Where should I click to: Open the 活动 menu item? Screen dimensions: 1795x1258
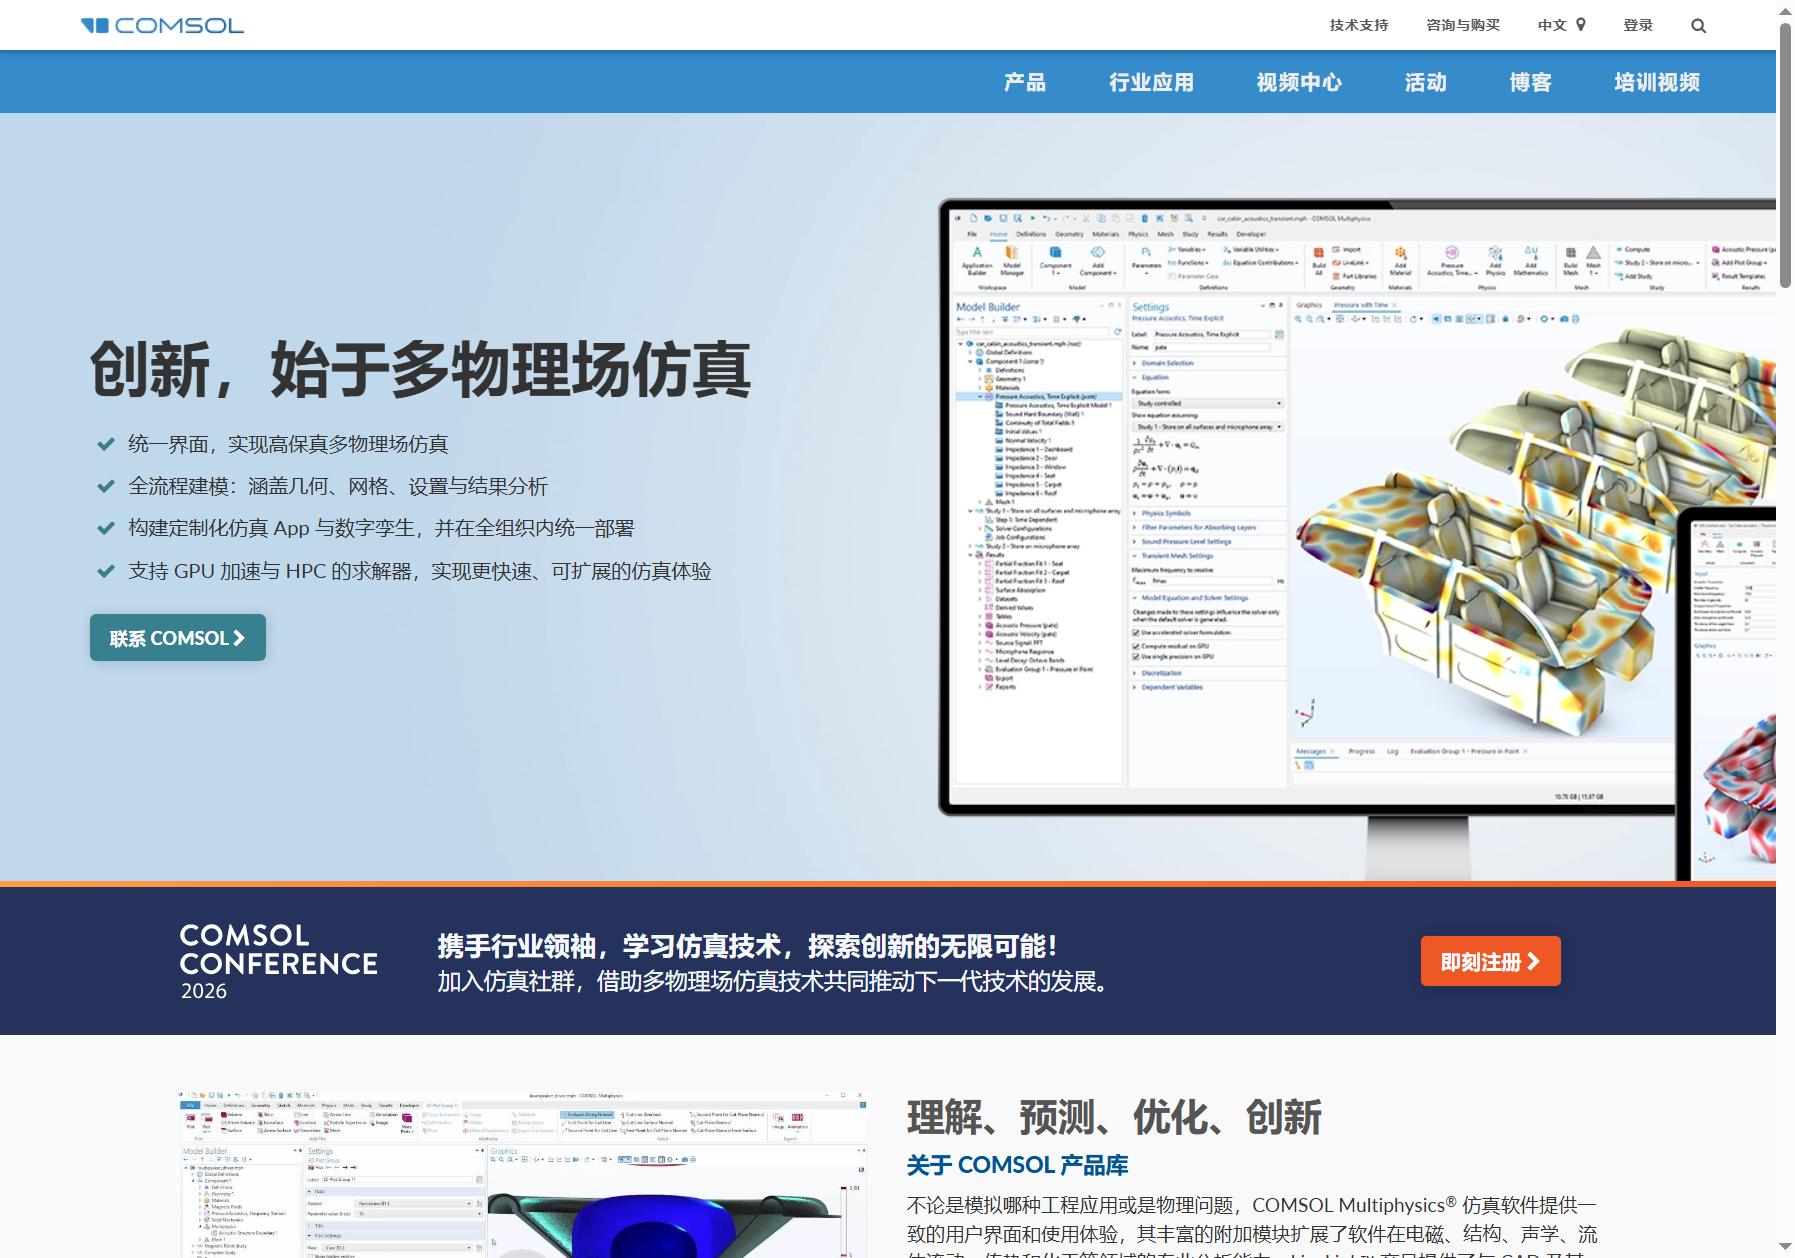coord(1425,82)
